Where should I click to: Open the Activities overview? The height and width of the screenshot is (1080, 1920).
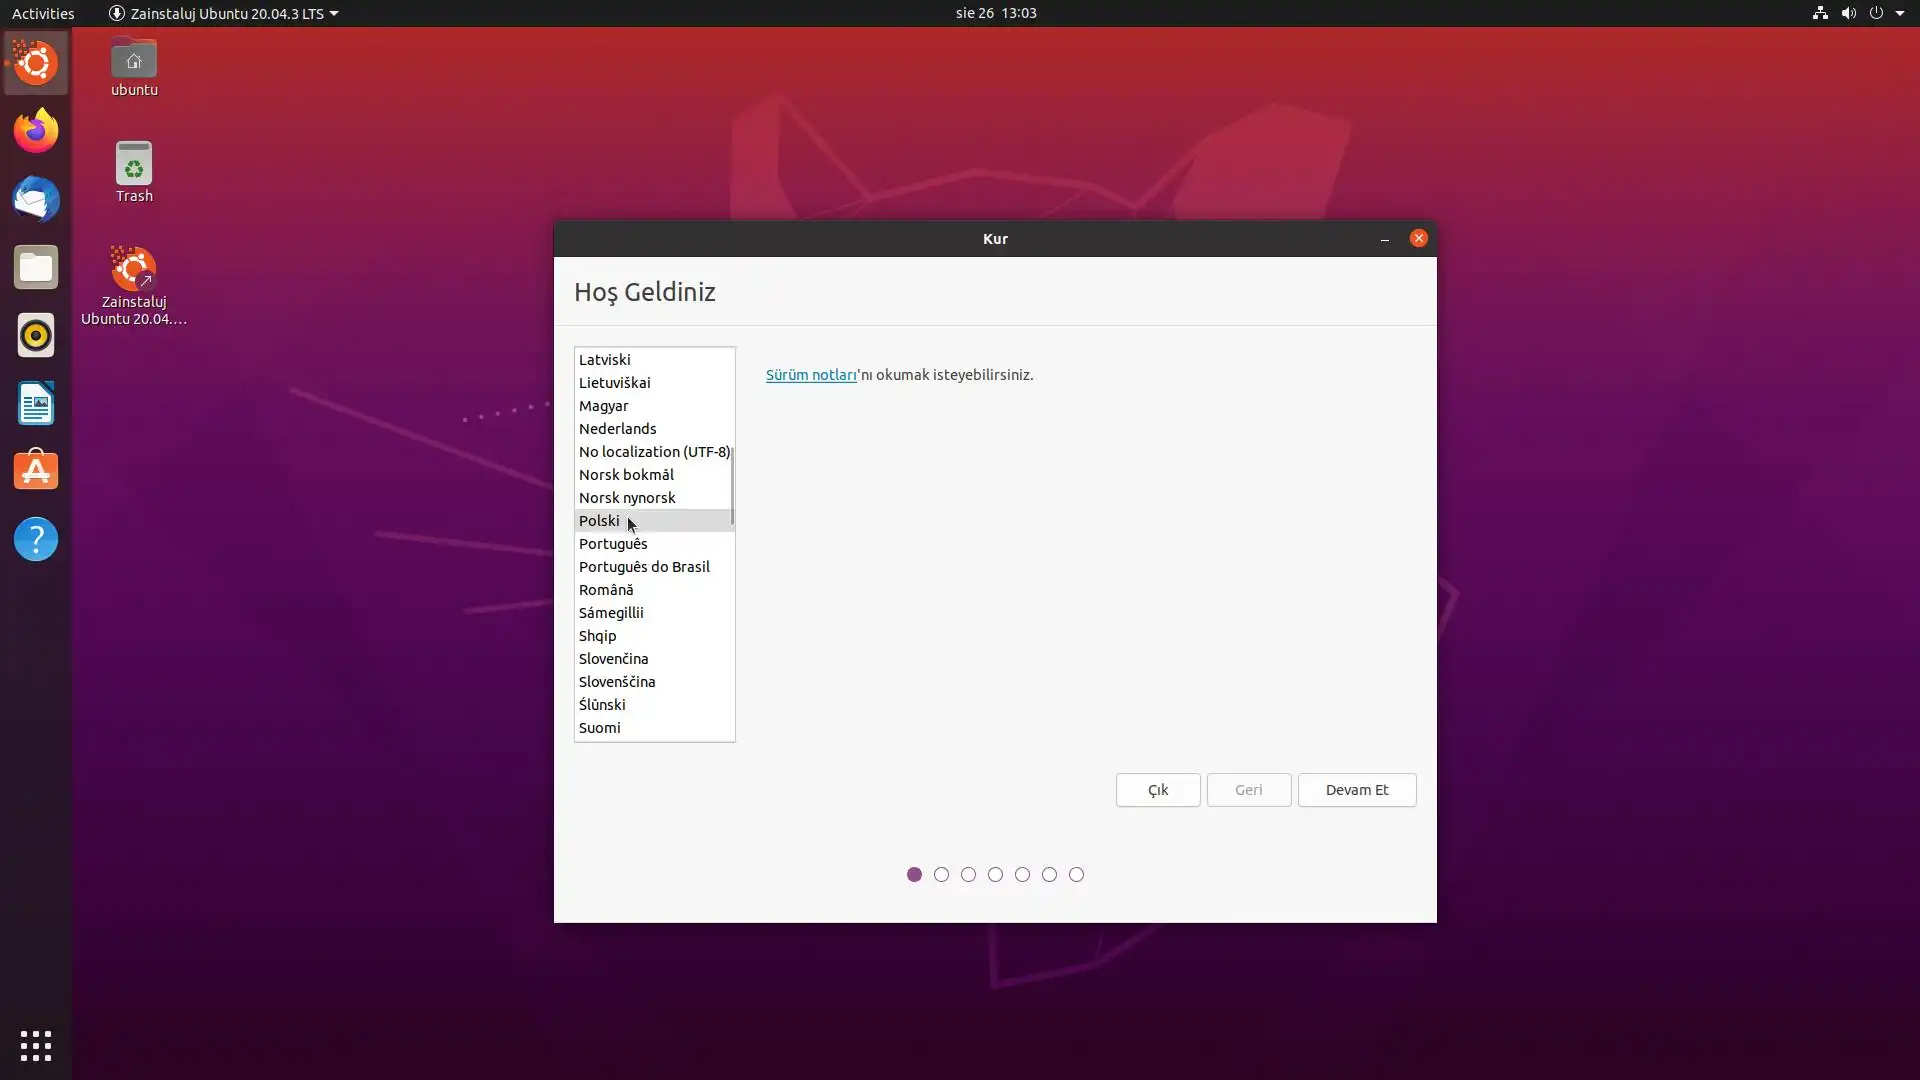pyautogui.click(x=43, y=13)
